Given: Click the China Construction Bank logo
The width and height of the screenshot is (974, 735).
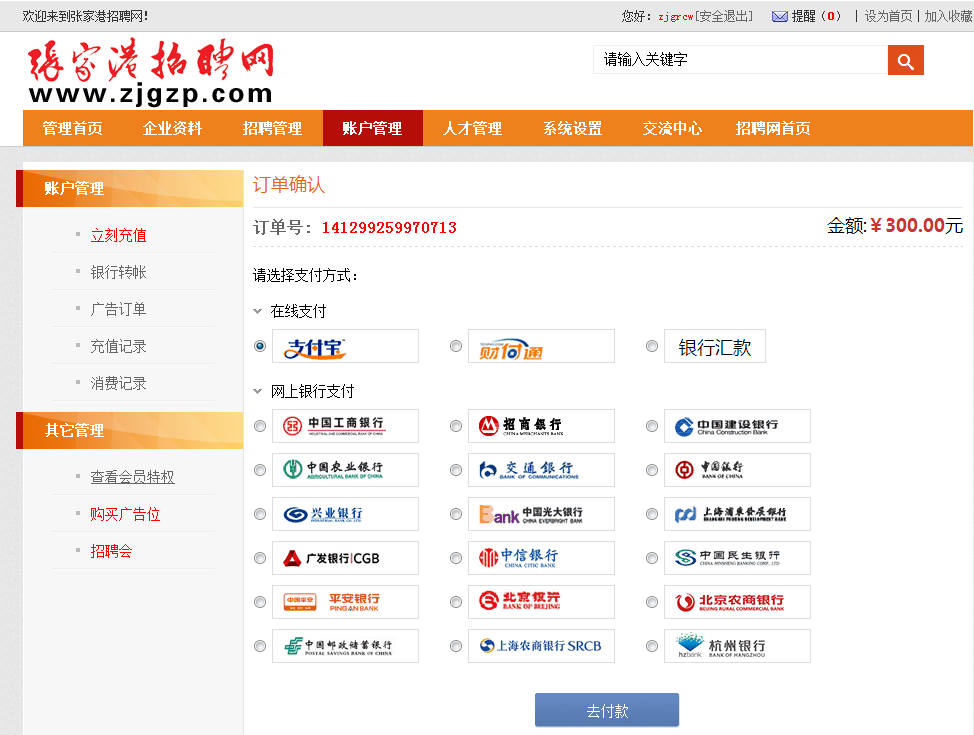Looking at the screenshot, I should (737, 426).
